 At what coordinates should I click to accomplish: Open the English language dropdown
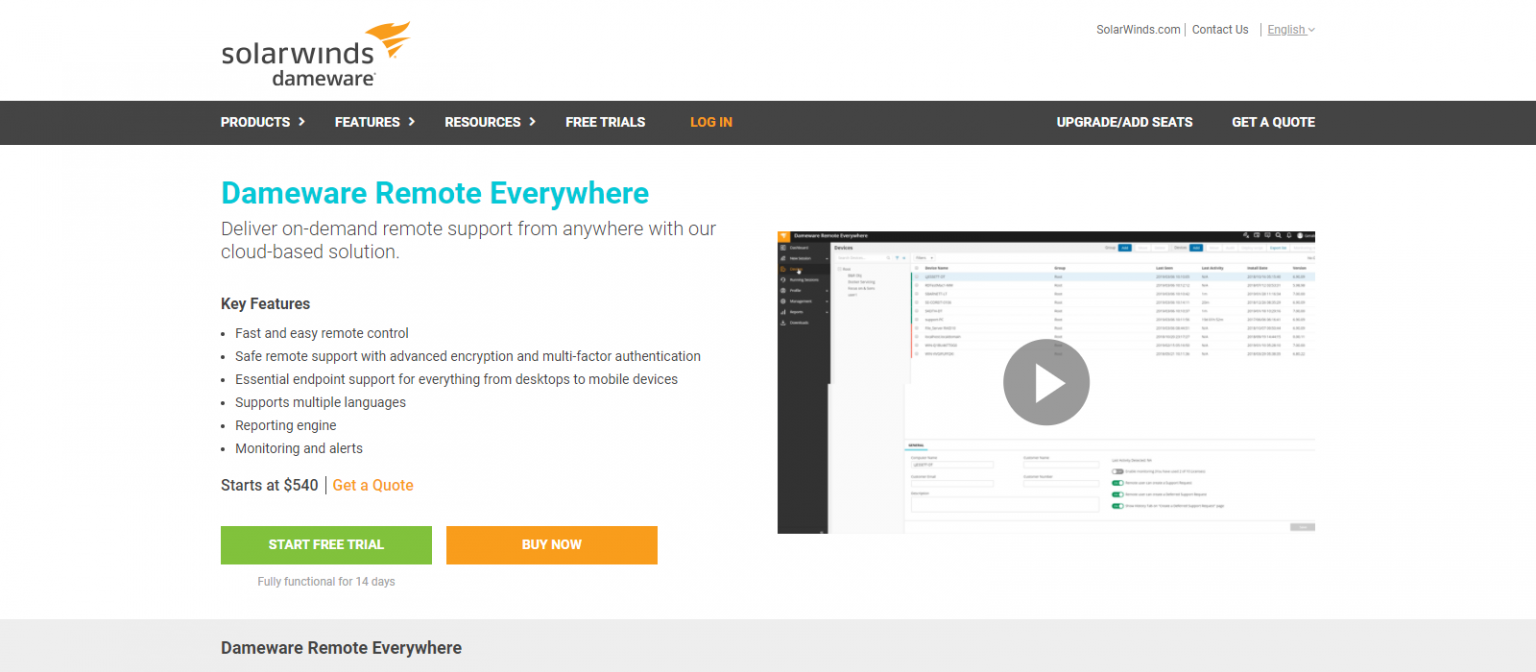click(1290, 29)
